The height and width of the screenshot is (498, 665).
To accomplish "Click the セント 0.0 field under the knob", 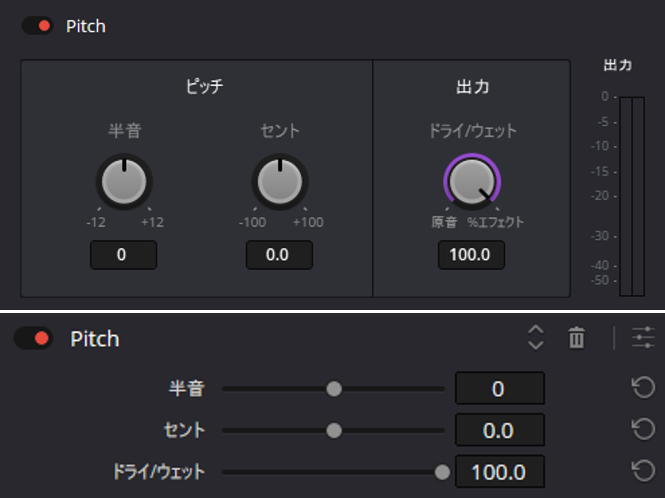I will coord(279,255).
